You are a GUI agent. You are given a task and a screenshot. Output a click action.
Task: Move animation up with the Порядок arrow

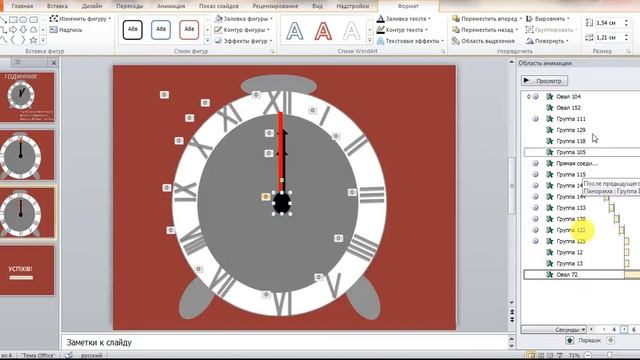569,340
